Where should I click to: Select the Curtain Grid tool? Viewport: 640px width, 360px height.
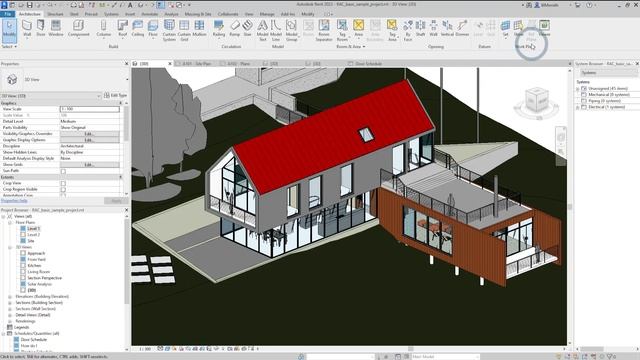click(x=184, y=31)
